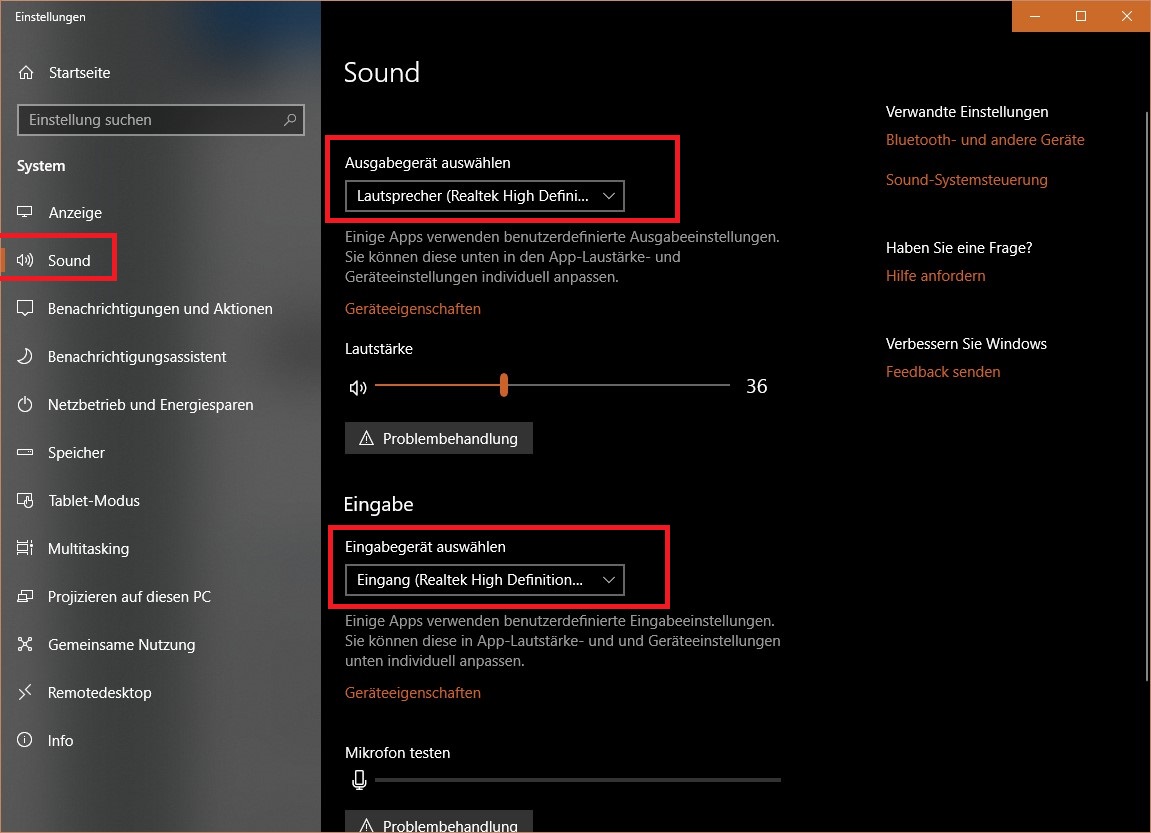Click the Info circle icon in sidebar

pyautogui.click(x=25, y=740)
